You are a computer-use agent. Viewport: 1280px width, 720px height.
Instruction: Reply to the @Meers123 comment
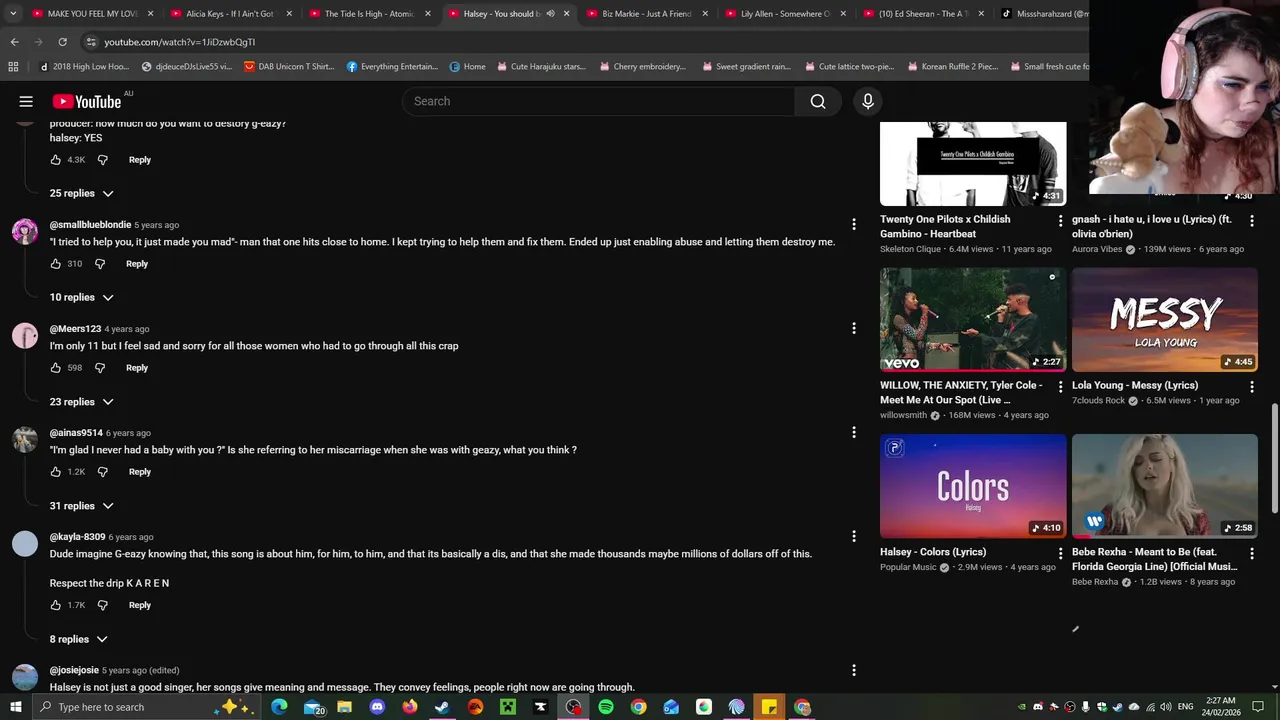point(137,368)
